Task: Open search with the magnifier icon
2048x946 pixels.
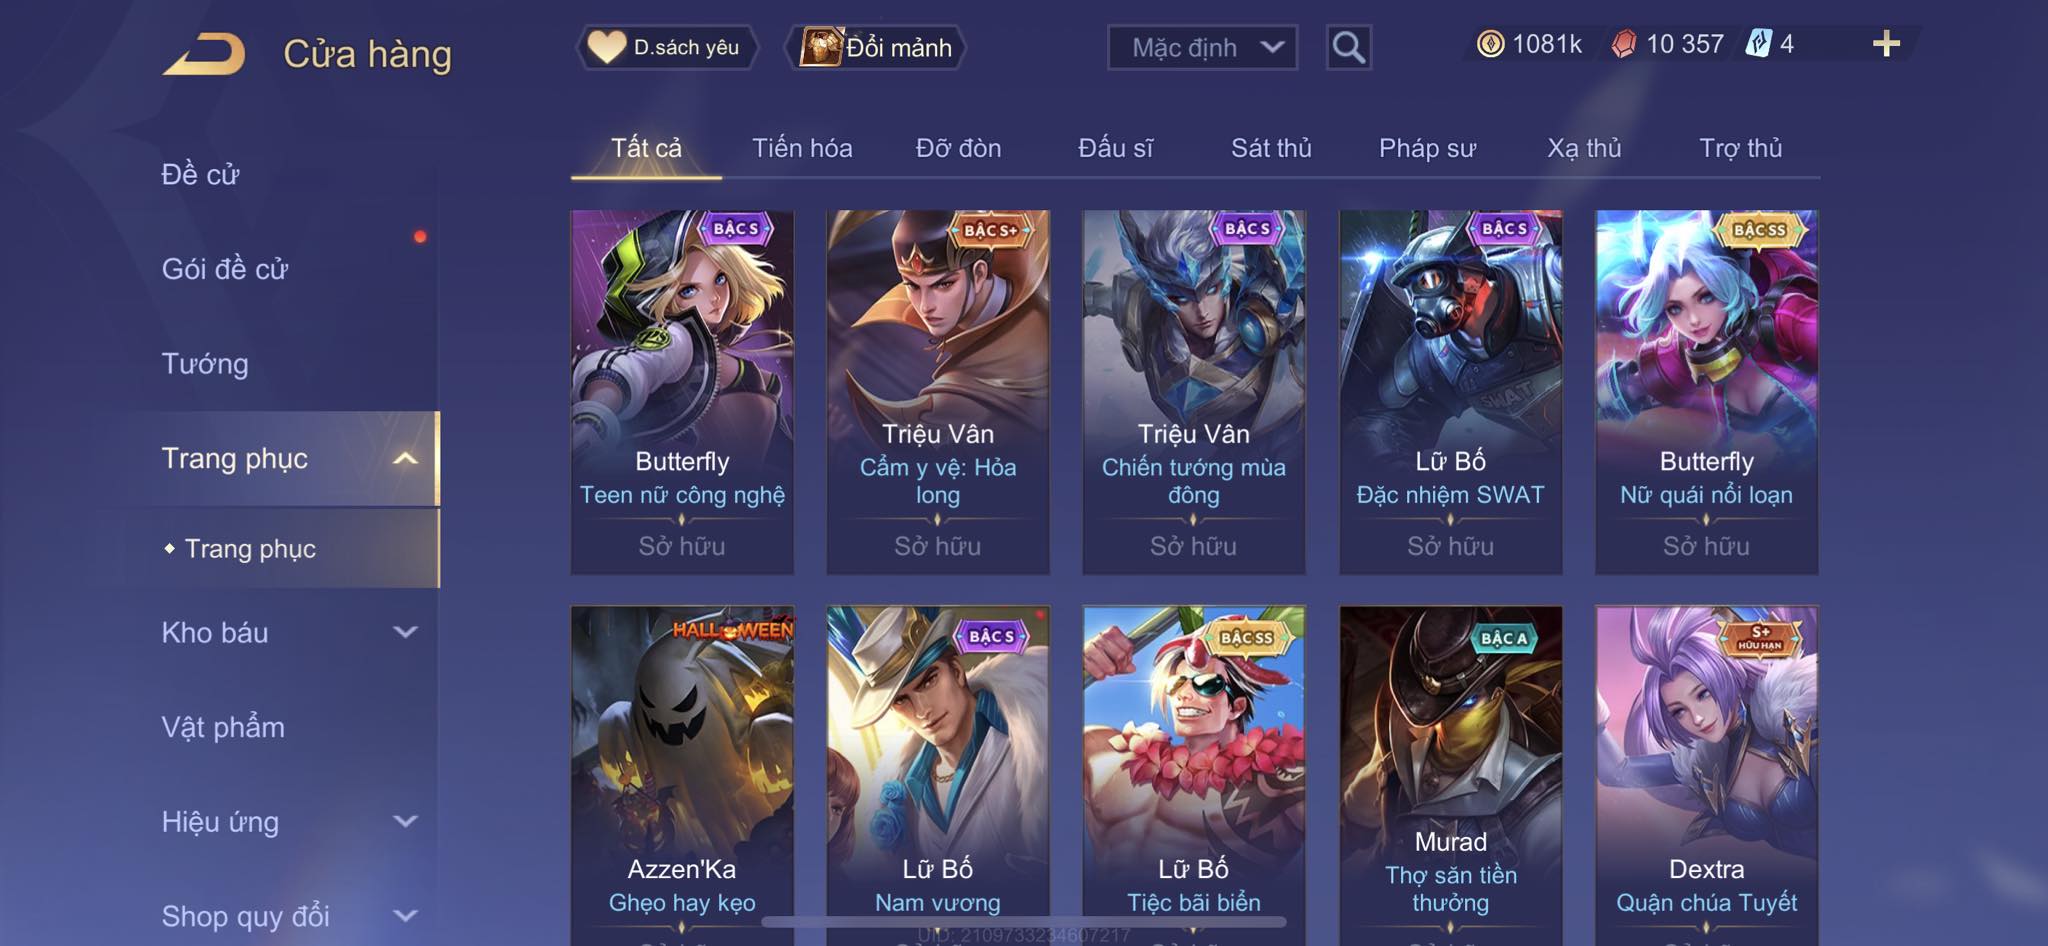Action: click(1348, 47)
